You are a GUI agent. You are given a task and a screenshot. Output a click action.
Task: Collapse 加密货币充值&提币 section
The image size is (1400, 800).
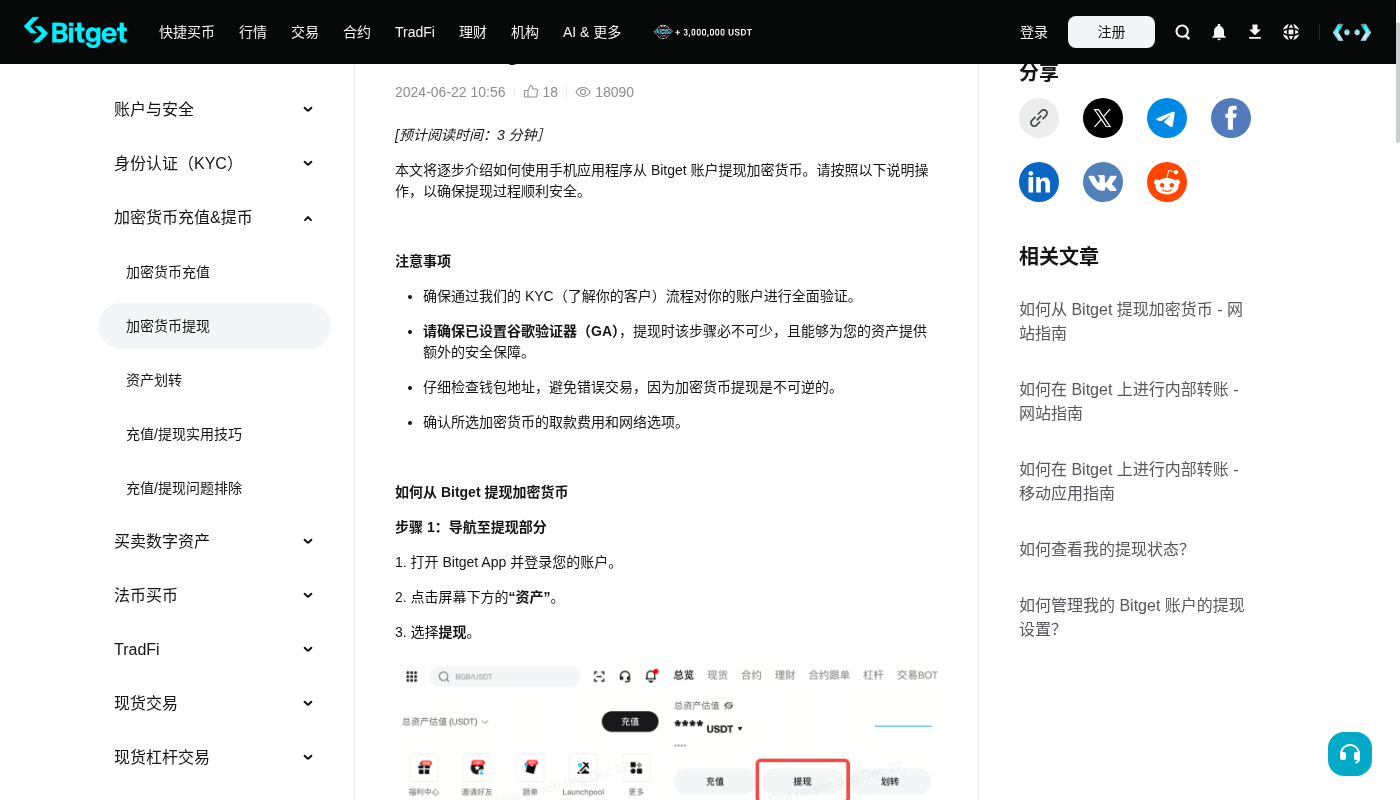pyautogui.click(x=214, y=217)
